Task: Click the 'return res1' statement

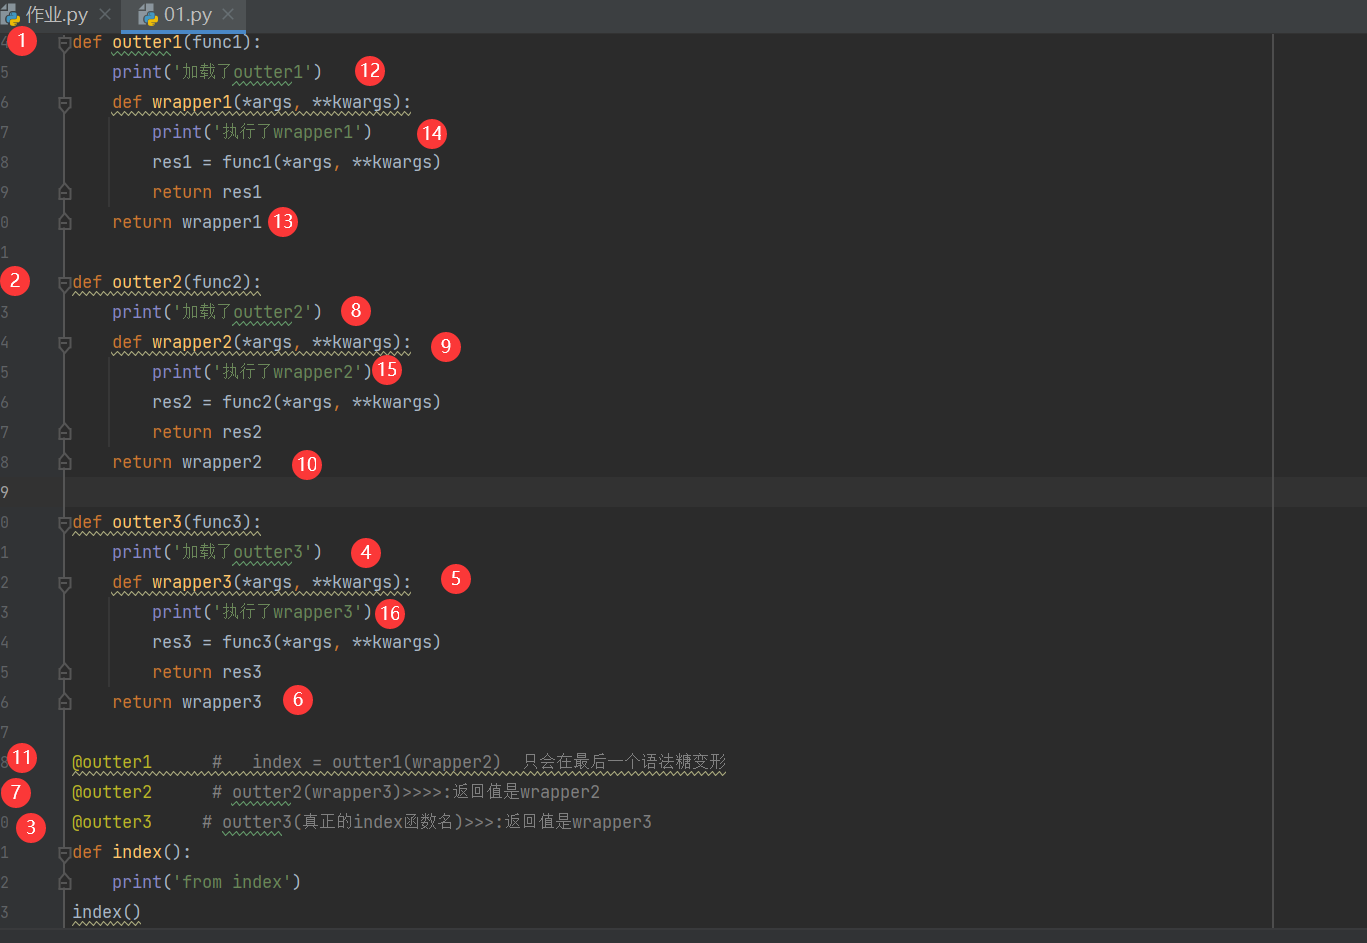Action: pyautogui.click(x=207, y=192)
